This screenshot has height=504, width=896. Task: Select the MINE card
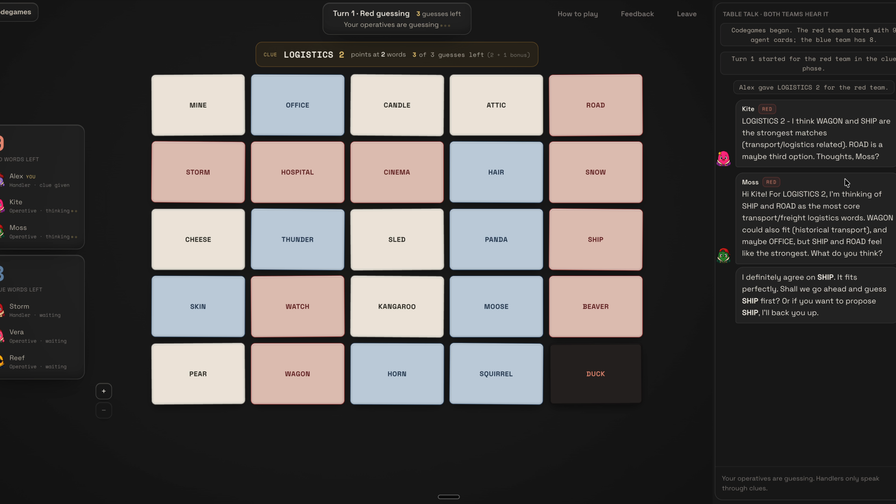198,105
